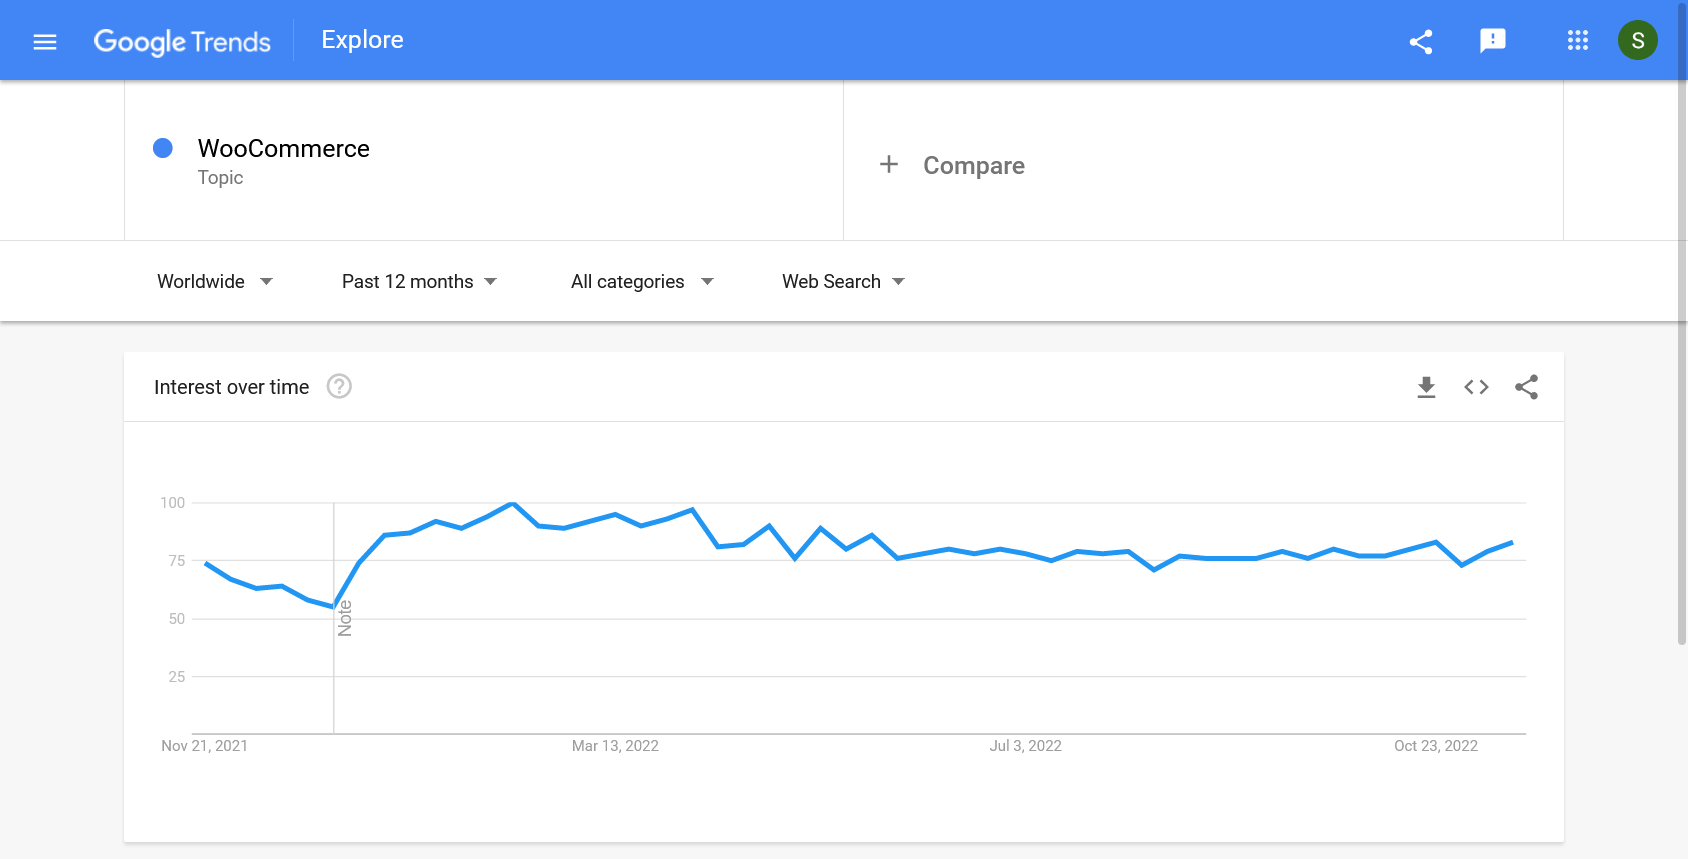Expand the All categories dropdown
The width and height of the screenshot is (1688, 859).
[x=642, y=282]
